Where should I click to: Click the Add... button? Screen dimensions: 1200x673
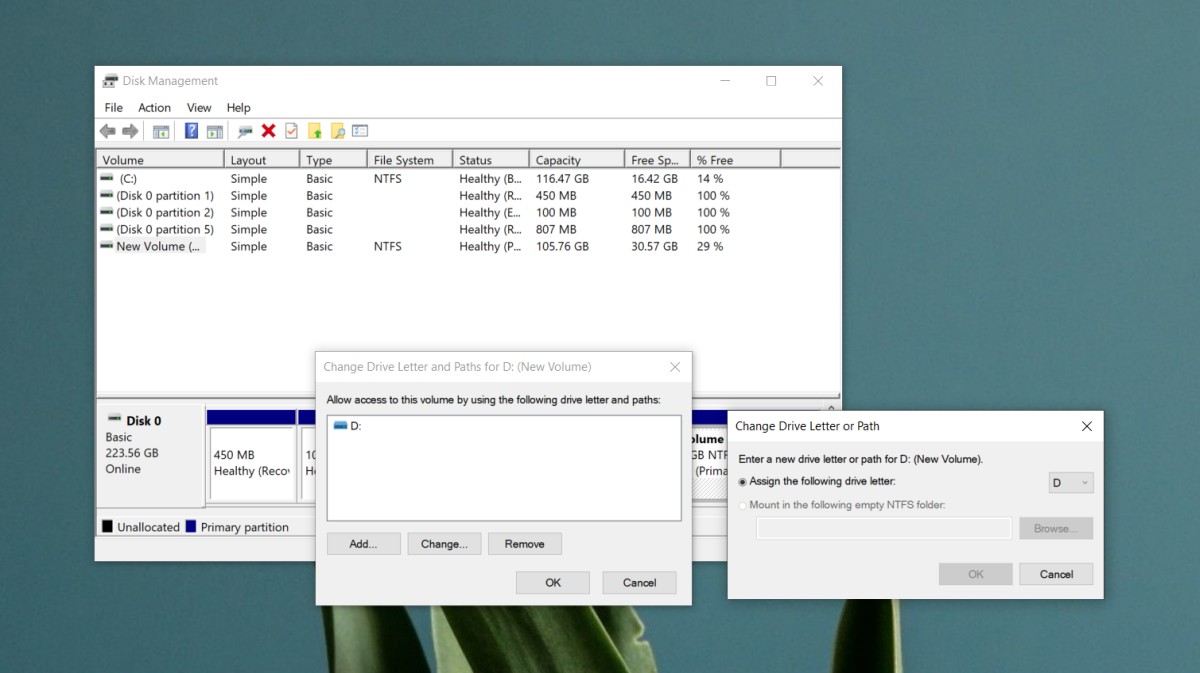click(x=364, y=544)
